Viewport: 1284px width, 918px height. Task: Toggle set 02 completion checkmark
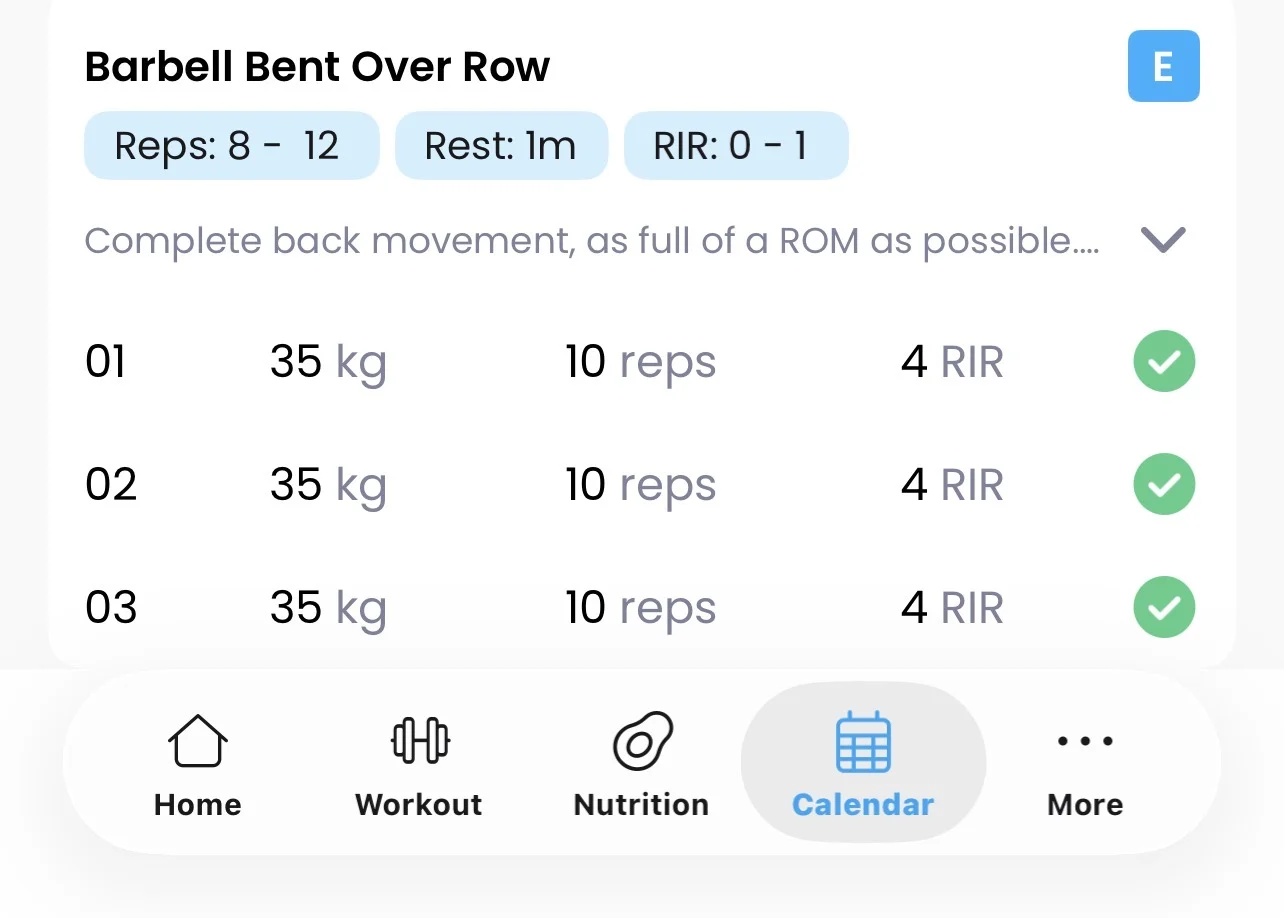1164,484
